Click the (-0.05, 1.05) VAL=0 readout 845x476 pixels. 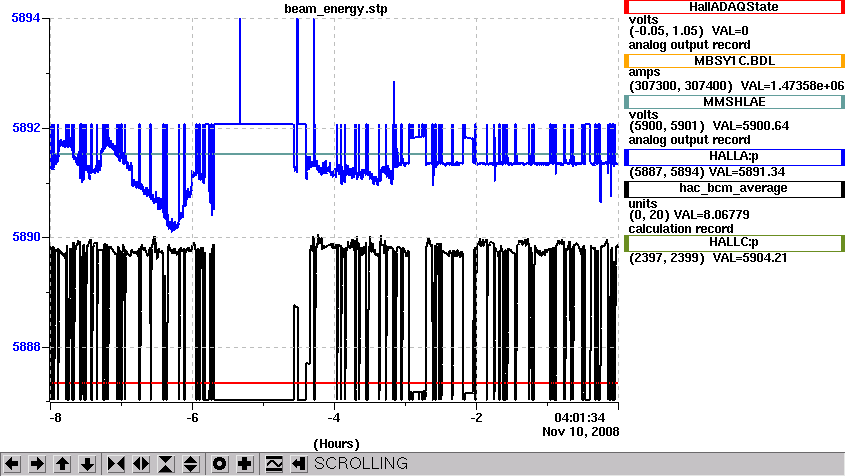[689, 31]
